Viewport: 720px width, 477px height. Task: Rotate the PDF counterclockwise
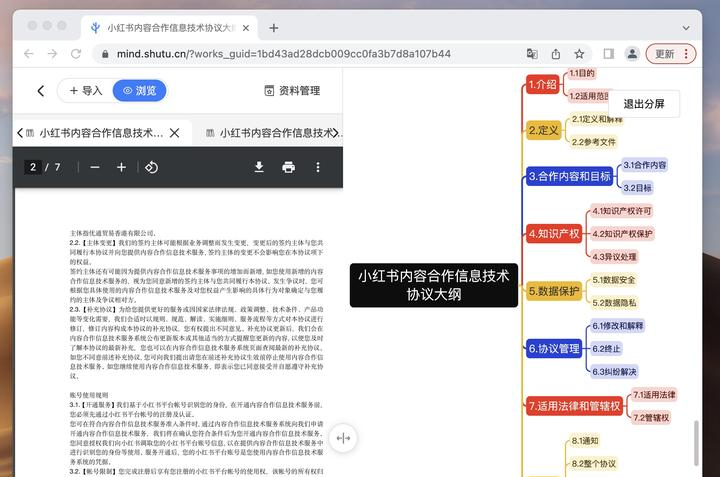coord(152,168)
